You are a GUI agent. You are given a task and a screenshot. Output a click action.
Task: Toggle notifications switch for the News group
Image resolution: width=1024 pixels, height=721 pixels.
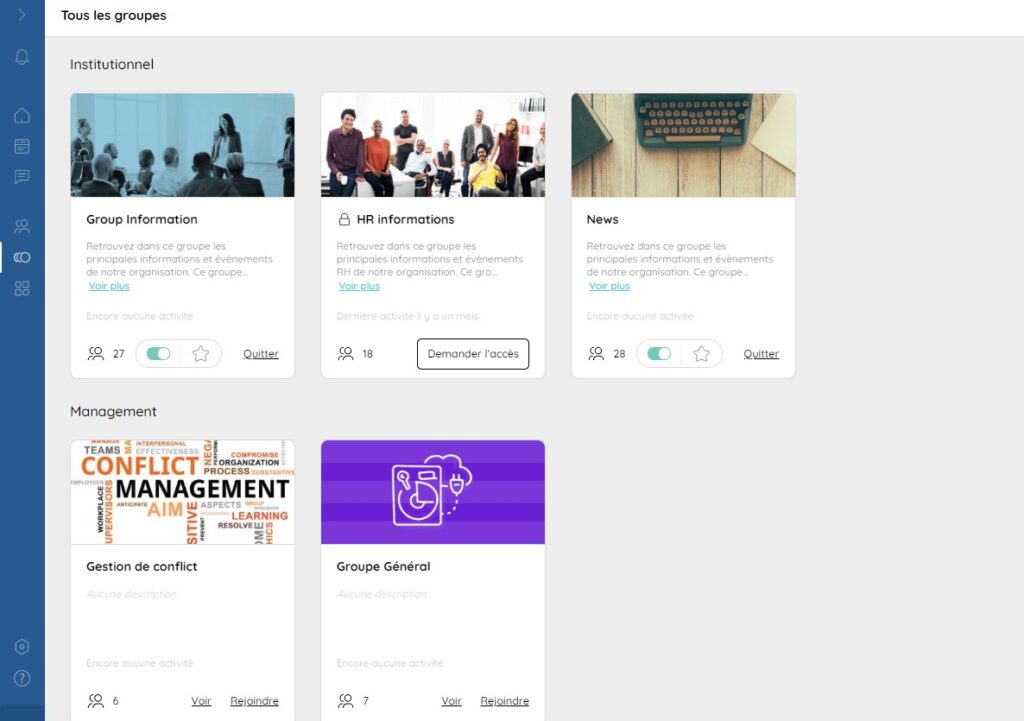[x=659, y=354]
